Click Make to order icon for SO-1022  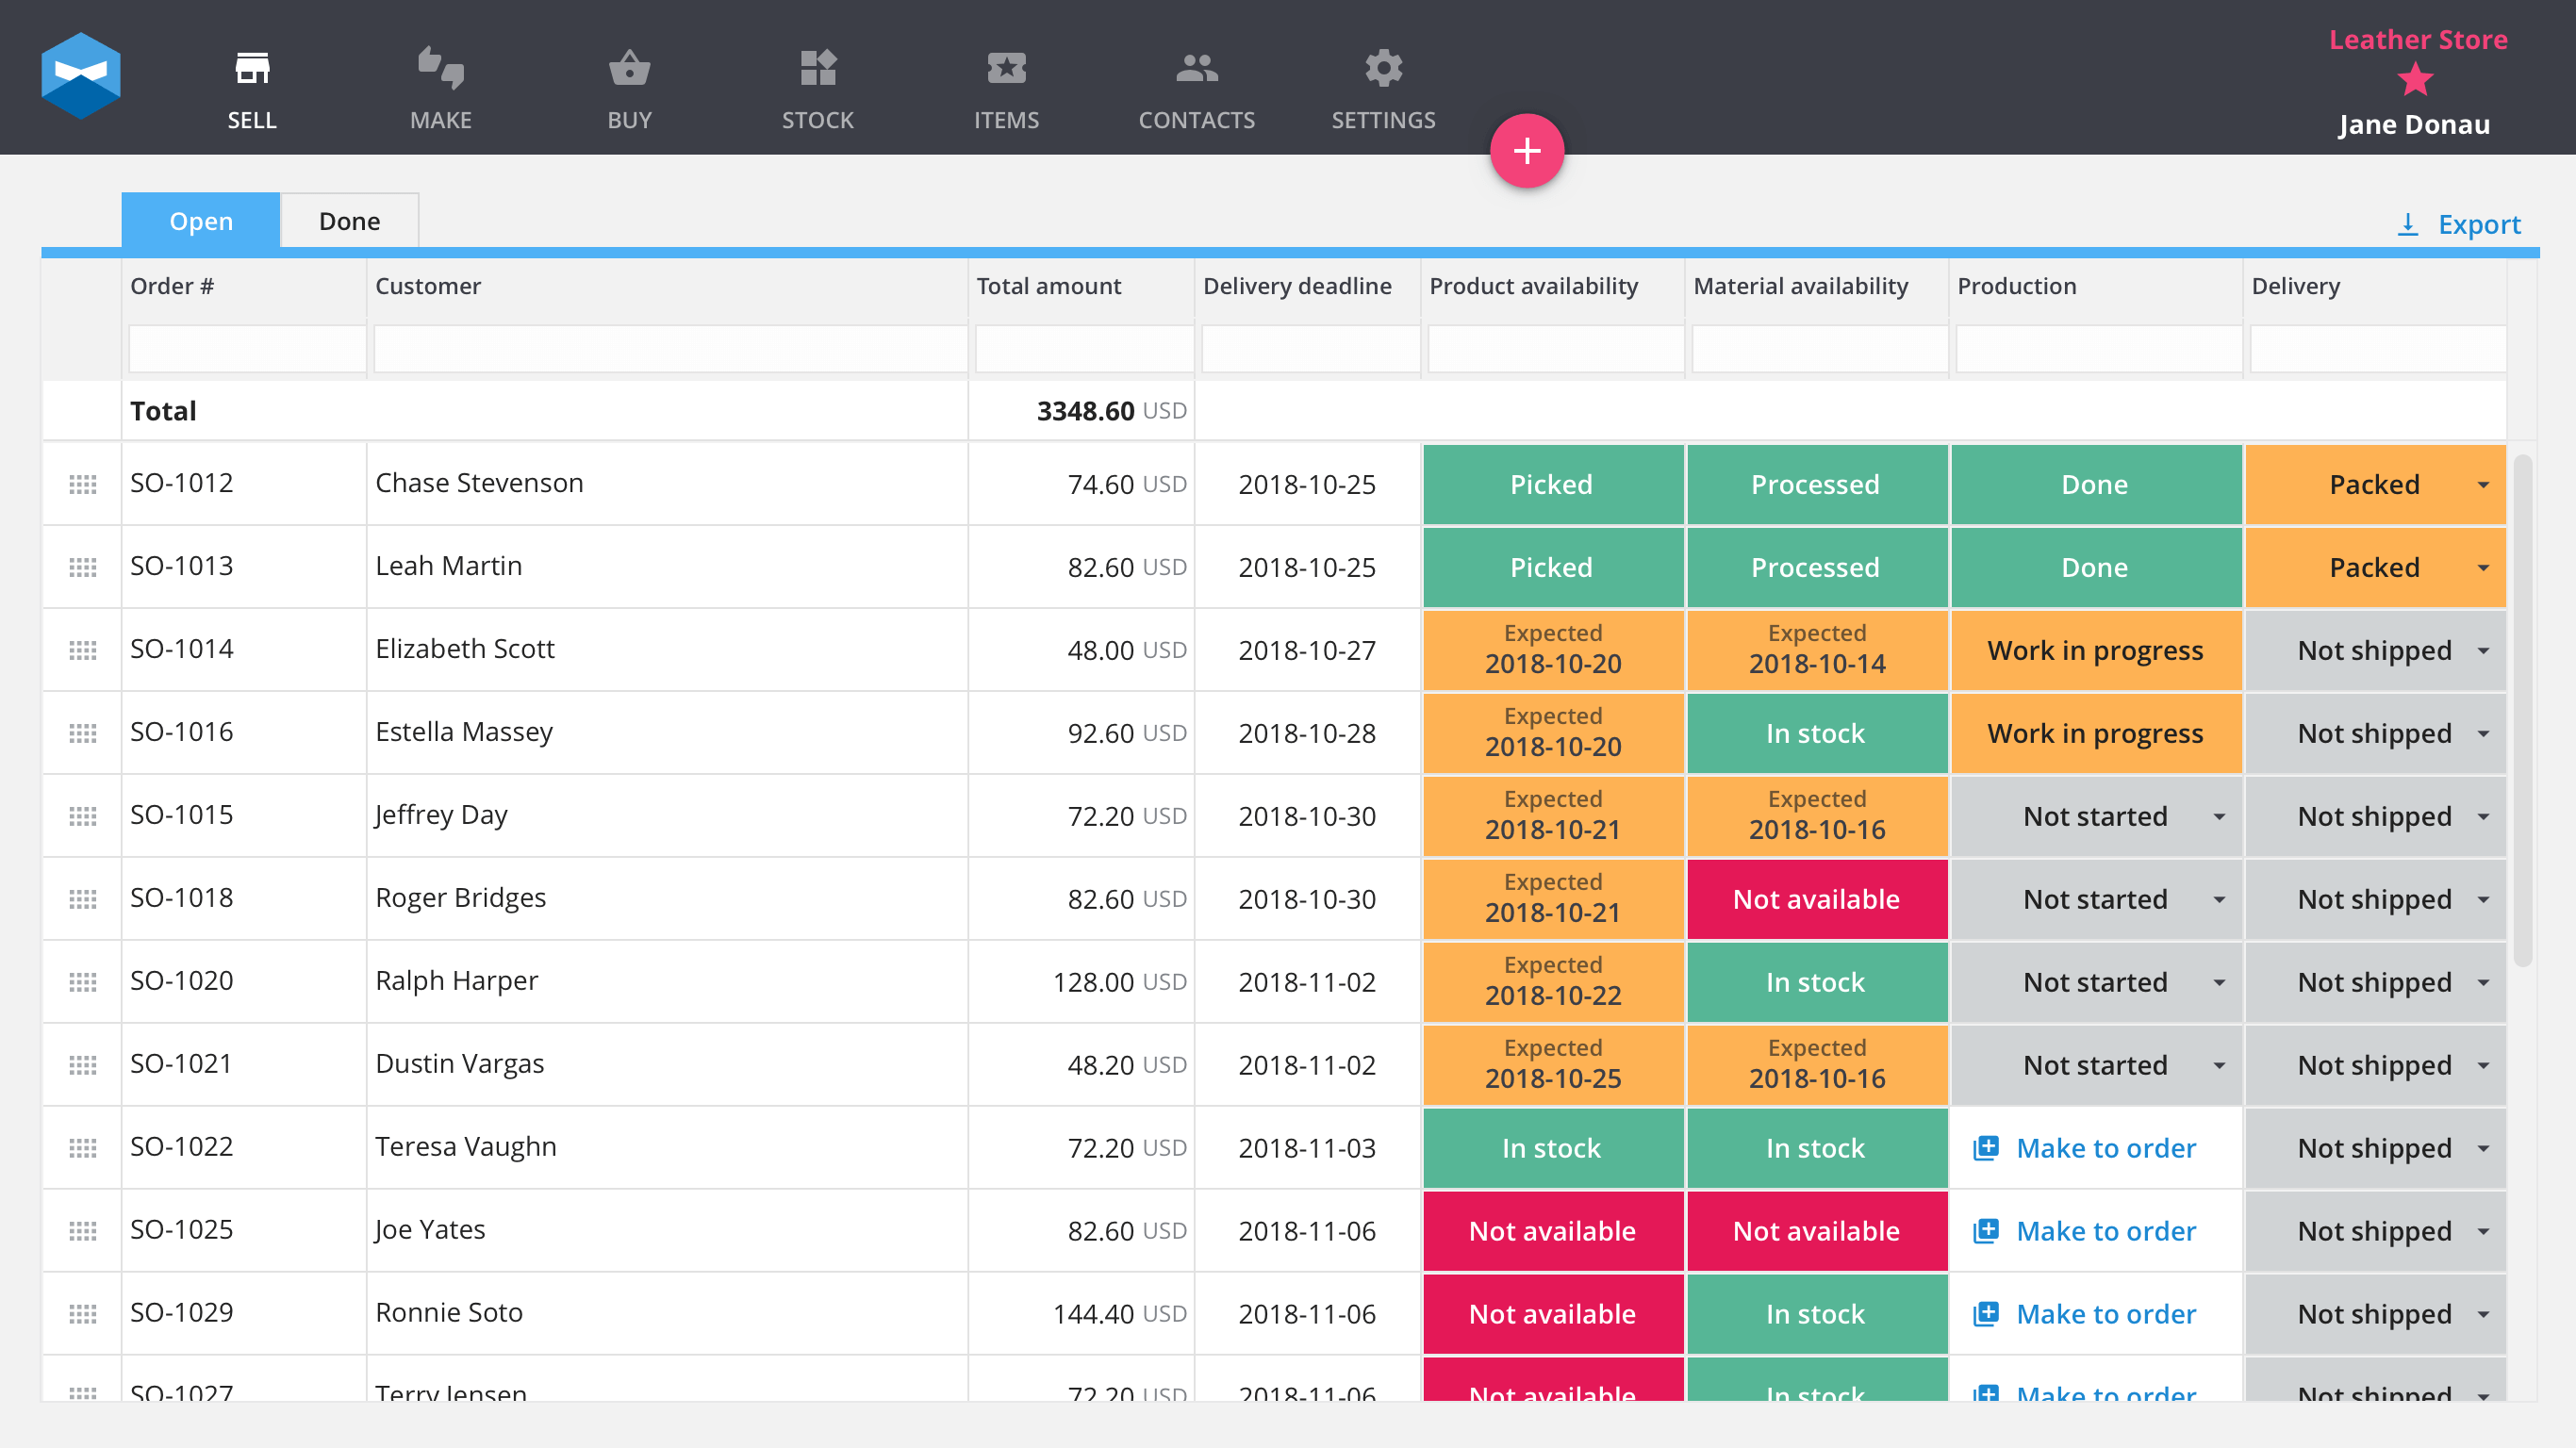tap(1986, 1148)
